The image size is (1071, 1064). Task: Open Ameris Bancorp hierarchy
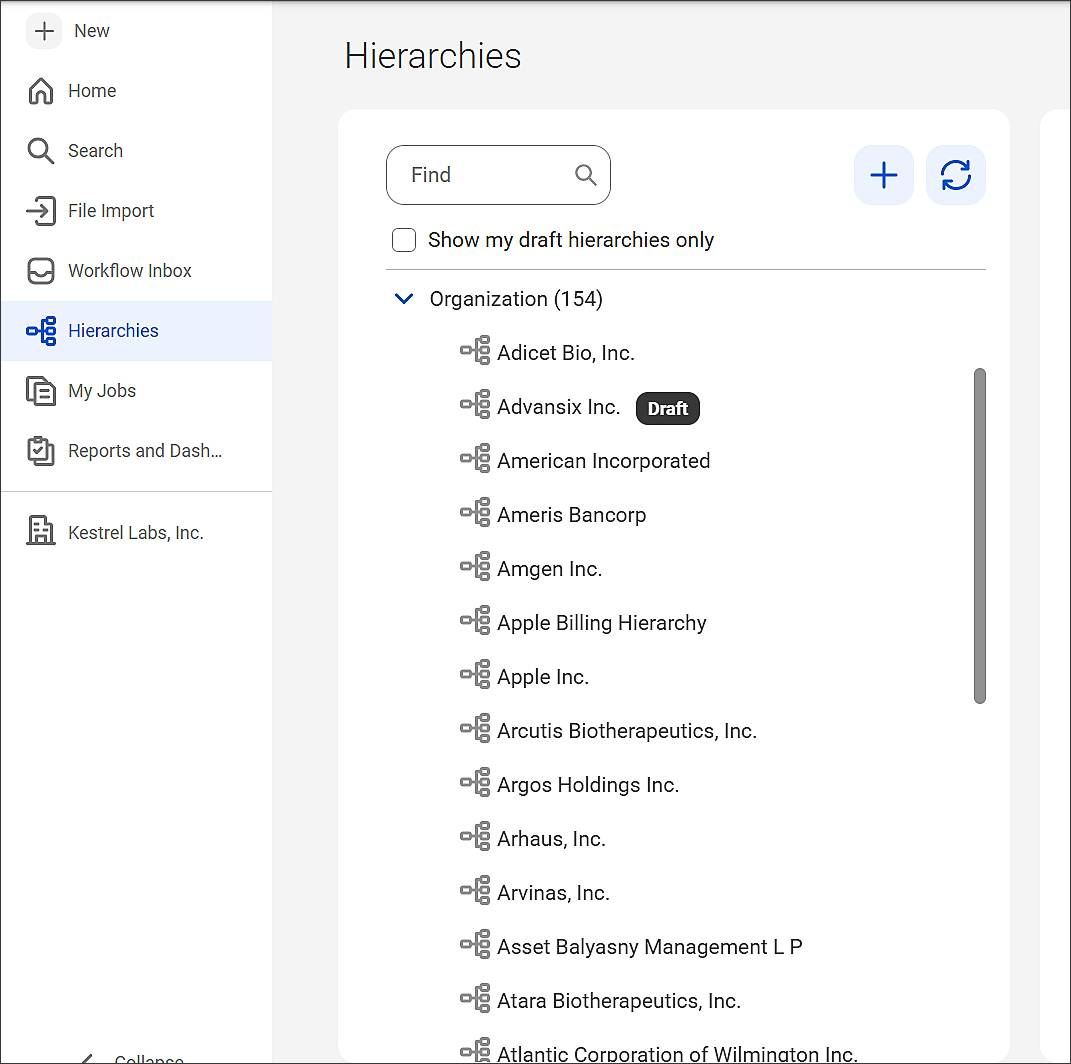(x=571, y=515)
